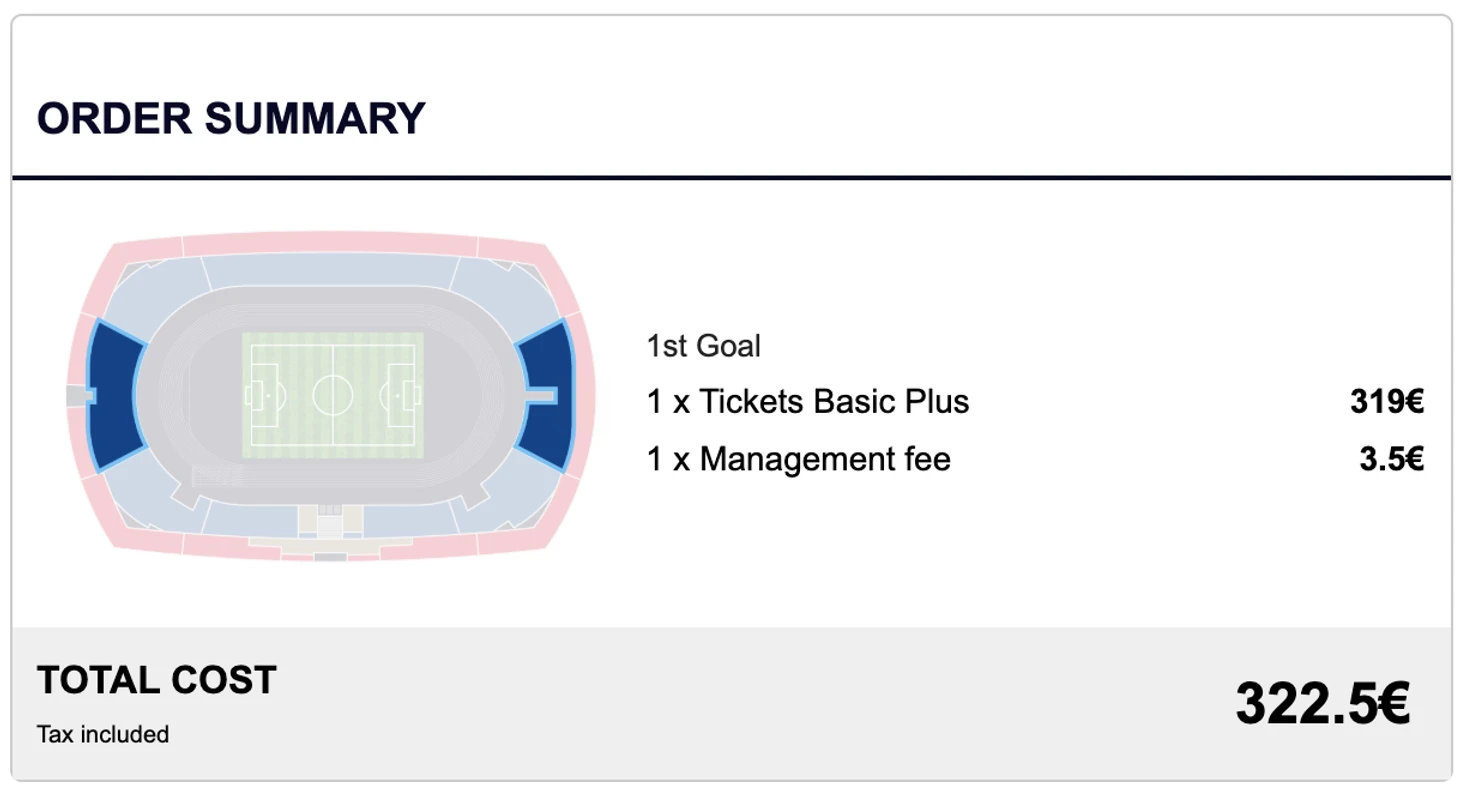Click the right dark blue goal section

545,395
